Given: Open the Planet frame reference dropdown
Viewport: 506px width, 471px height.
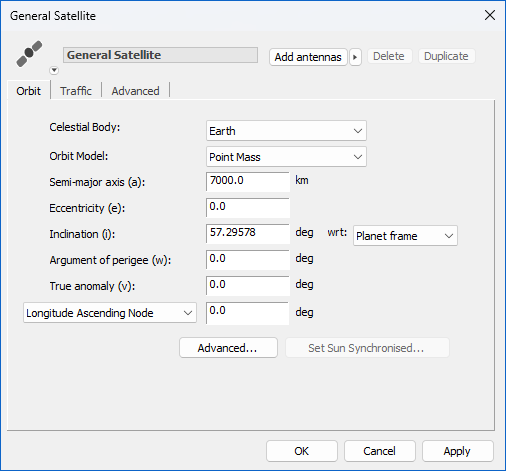Looking at the screenshot, I should point(405,236).
